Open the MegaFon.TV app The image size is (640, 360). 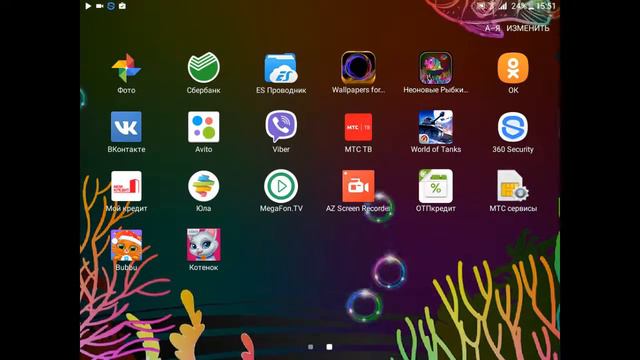pos(281,186)
